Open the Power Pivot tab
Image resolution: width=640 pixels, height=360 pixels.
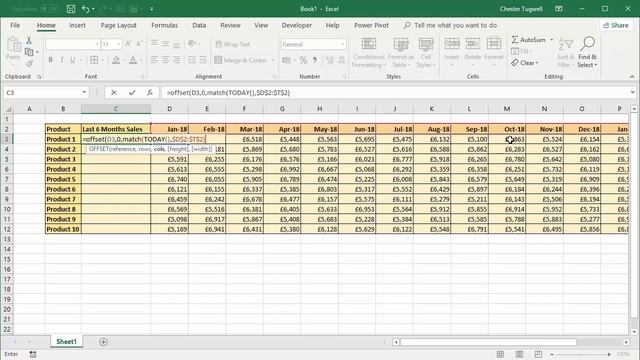point(371,25)
